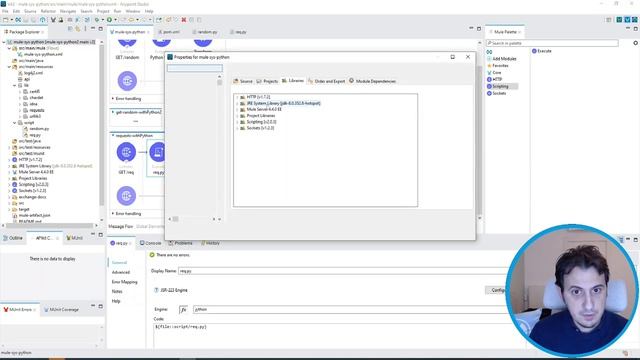Image resolution: width=640 pixels, height=360 pixels.
Task: Open the Help menu
Action: (149, 11)
